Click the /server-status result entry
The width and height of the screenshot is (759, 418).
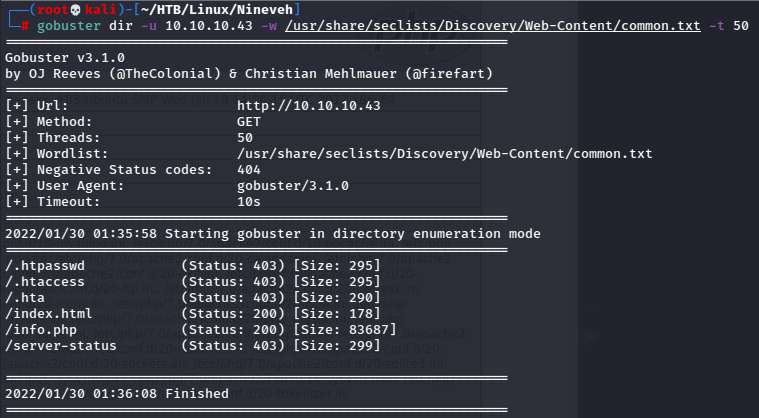click(59, 345)
